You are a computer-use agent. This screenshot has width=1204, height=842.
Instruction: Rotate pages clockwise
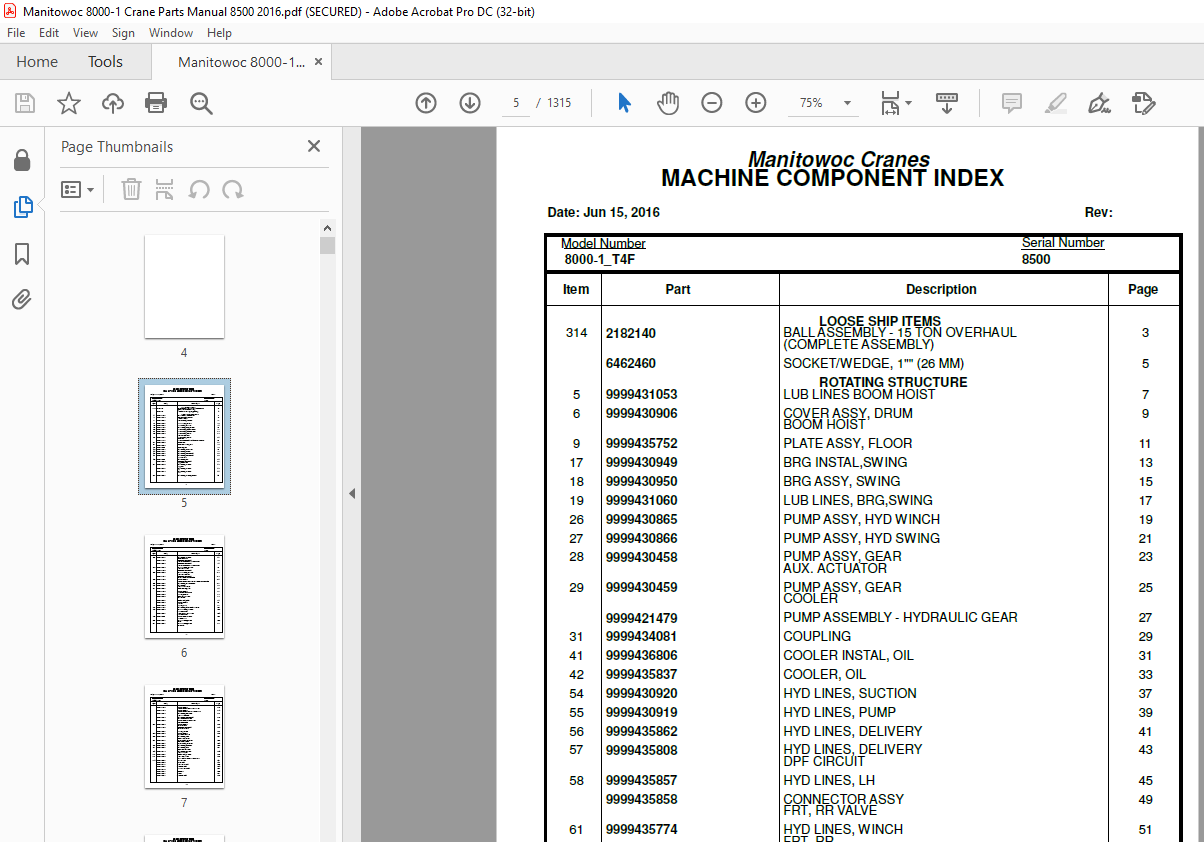(x=233, y=189)
